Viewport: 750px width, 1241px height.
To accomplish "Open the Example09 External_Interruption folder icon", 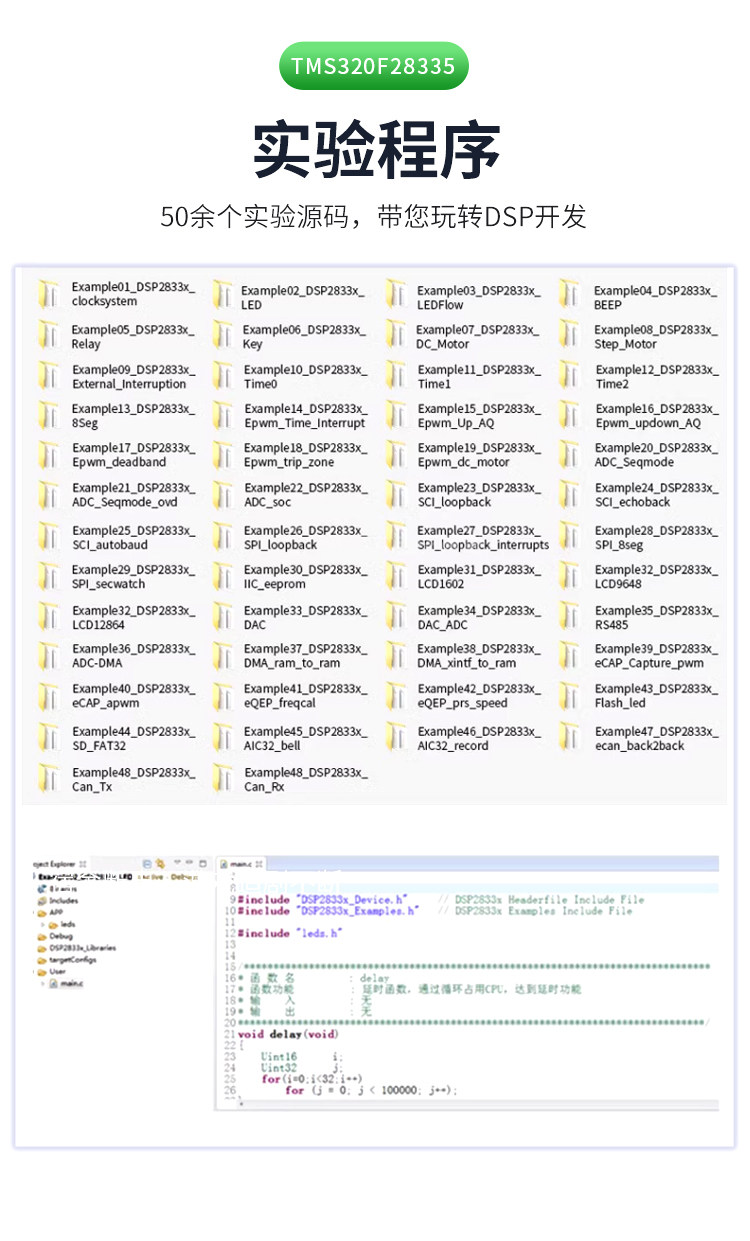I will pos(48,375).
